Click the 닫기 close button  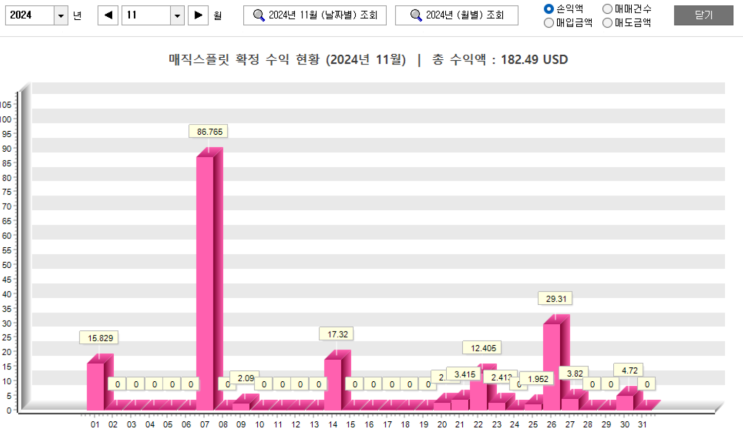[703, 15]
